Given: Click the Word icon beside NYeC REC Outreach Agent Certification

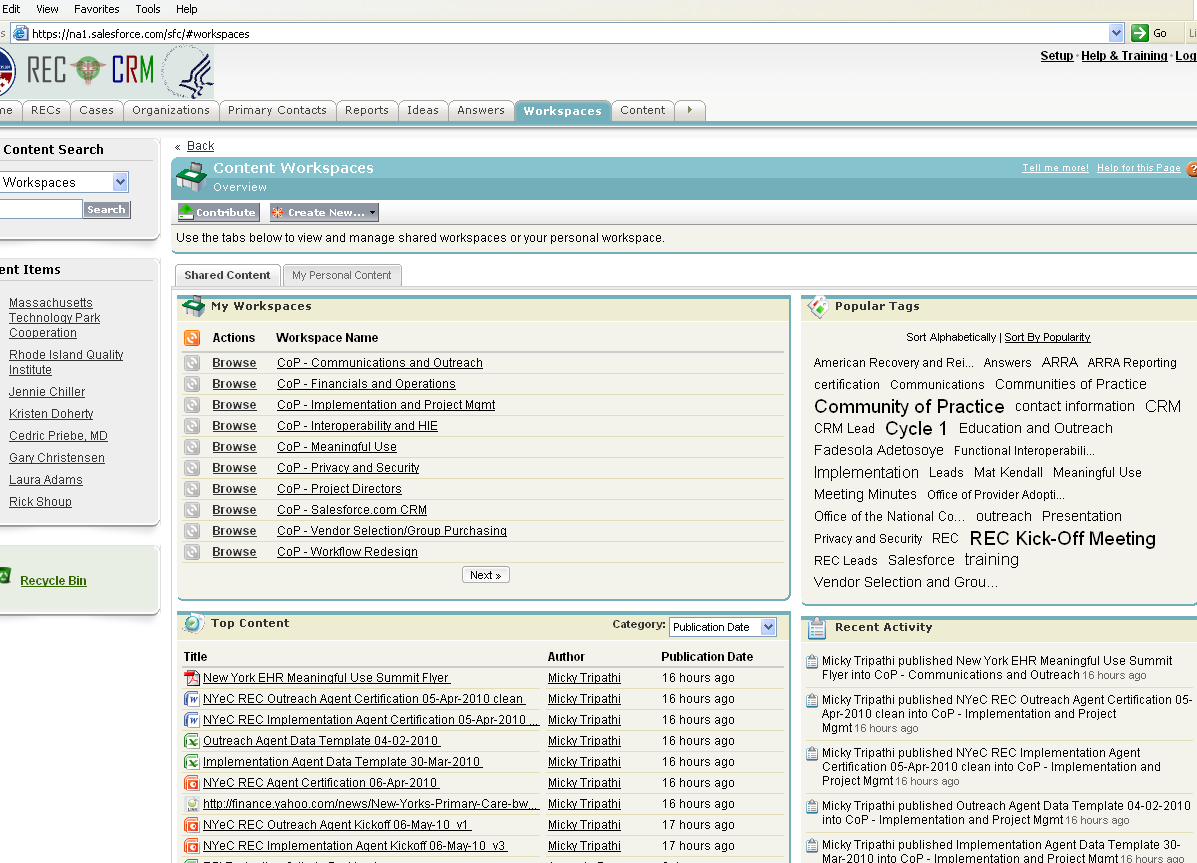Looking at the screenshot, I should pyautogui.click(x=192, y=699).
